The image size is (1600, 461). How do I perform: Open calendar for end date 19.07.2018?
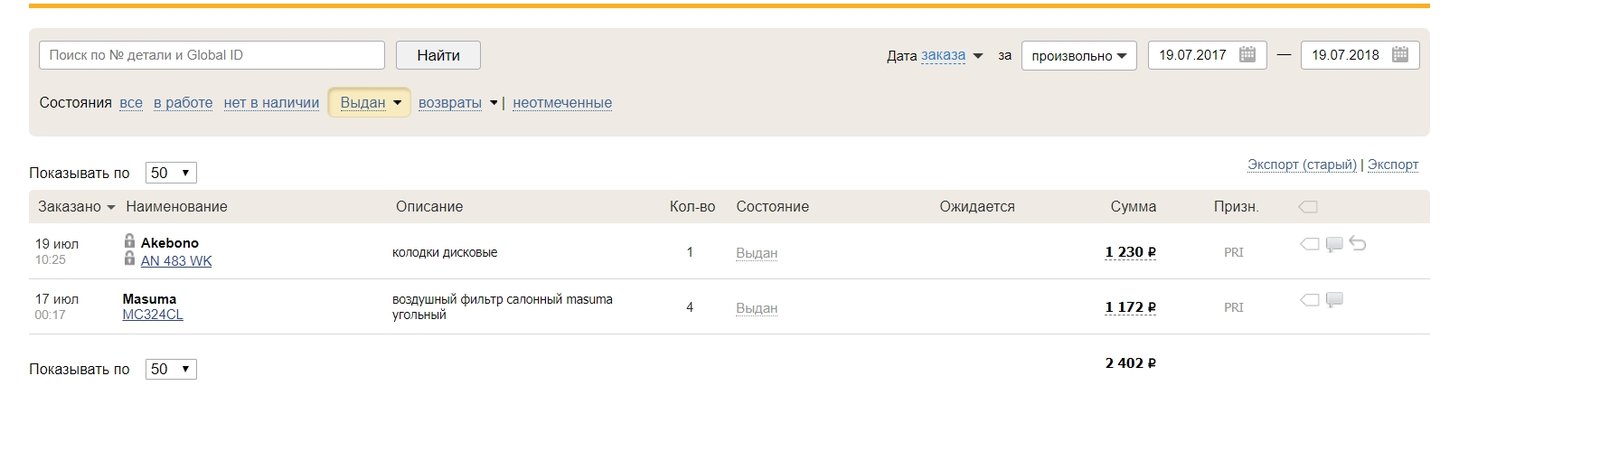(x=1400, y=55)
